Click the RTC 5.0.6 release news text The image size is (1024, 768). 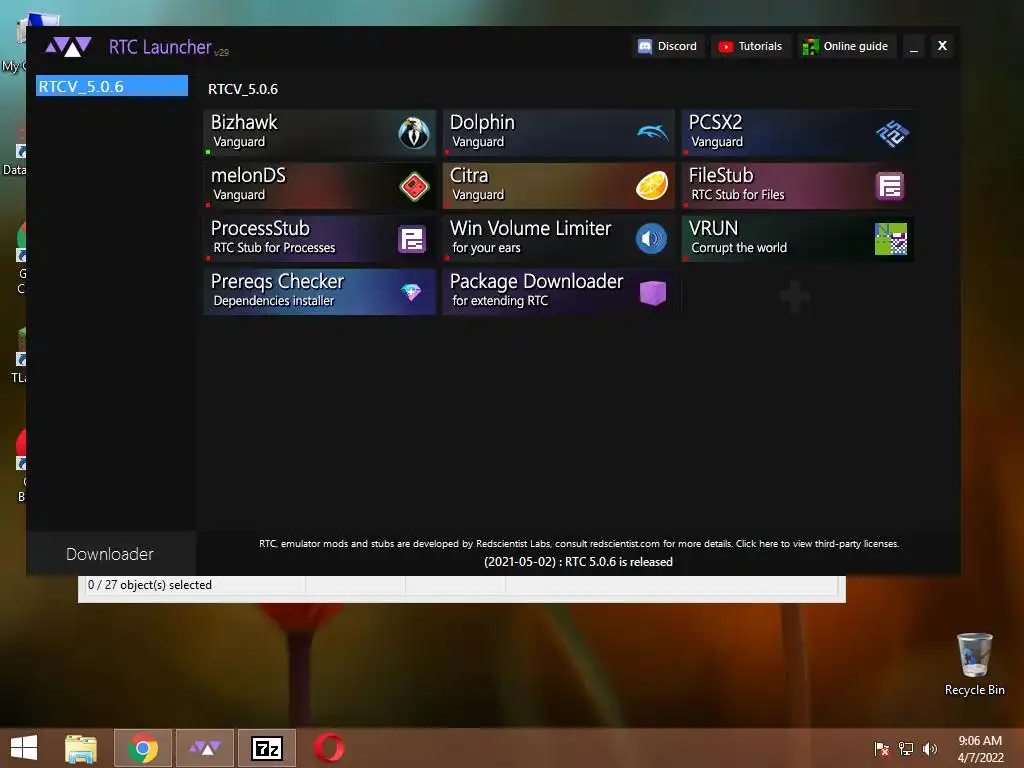point(578,562)
